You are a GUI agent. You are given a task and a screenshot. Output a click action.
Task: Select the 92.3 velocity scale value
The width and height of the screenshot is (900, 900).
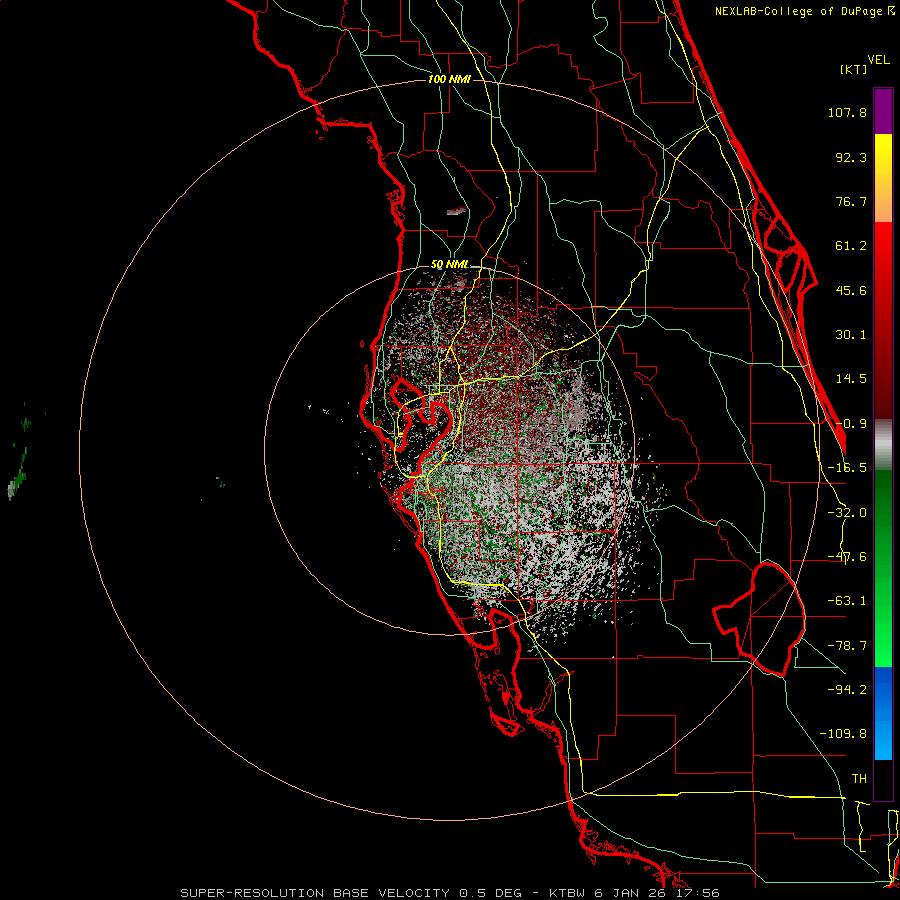point(851,157)
